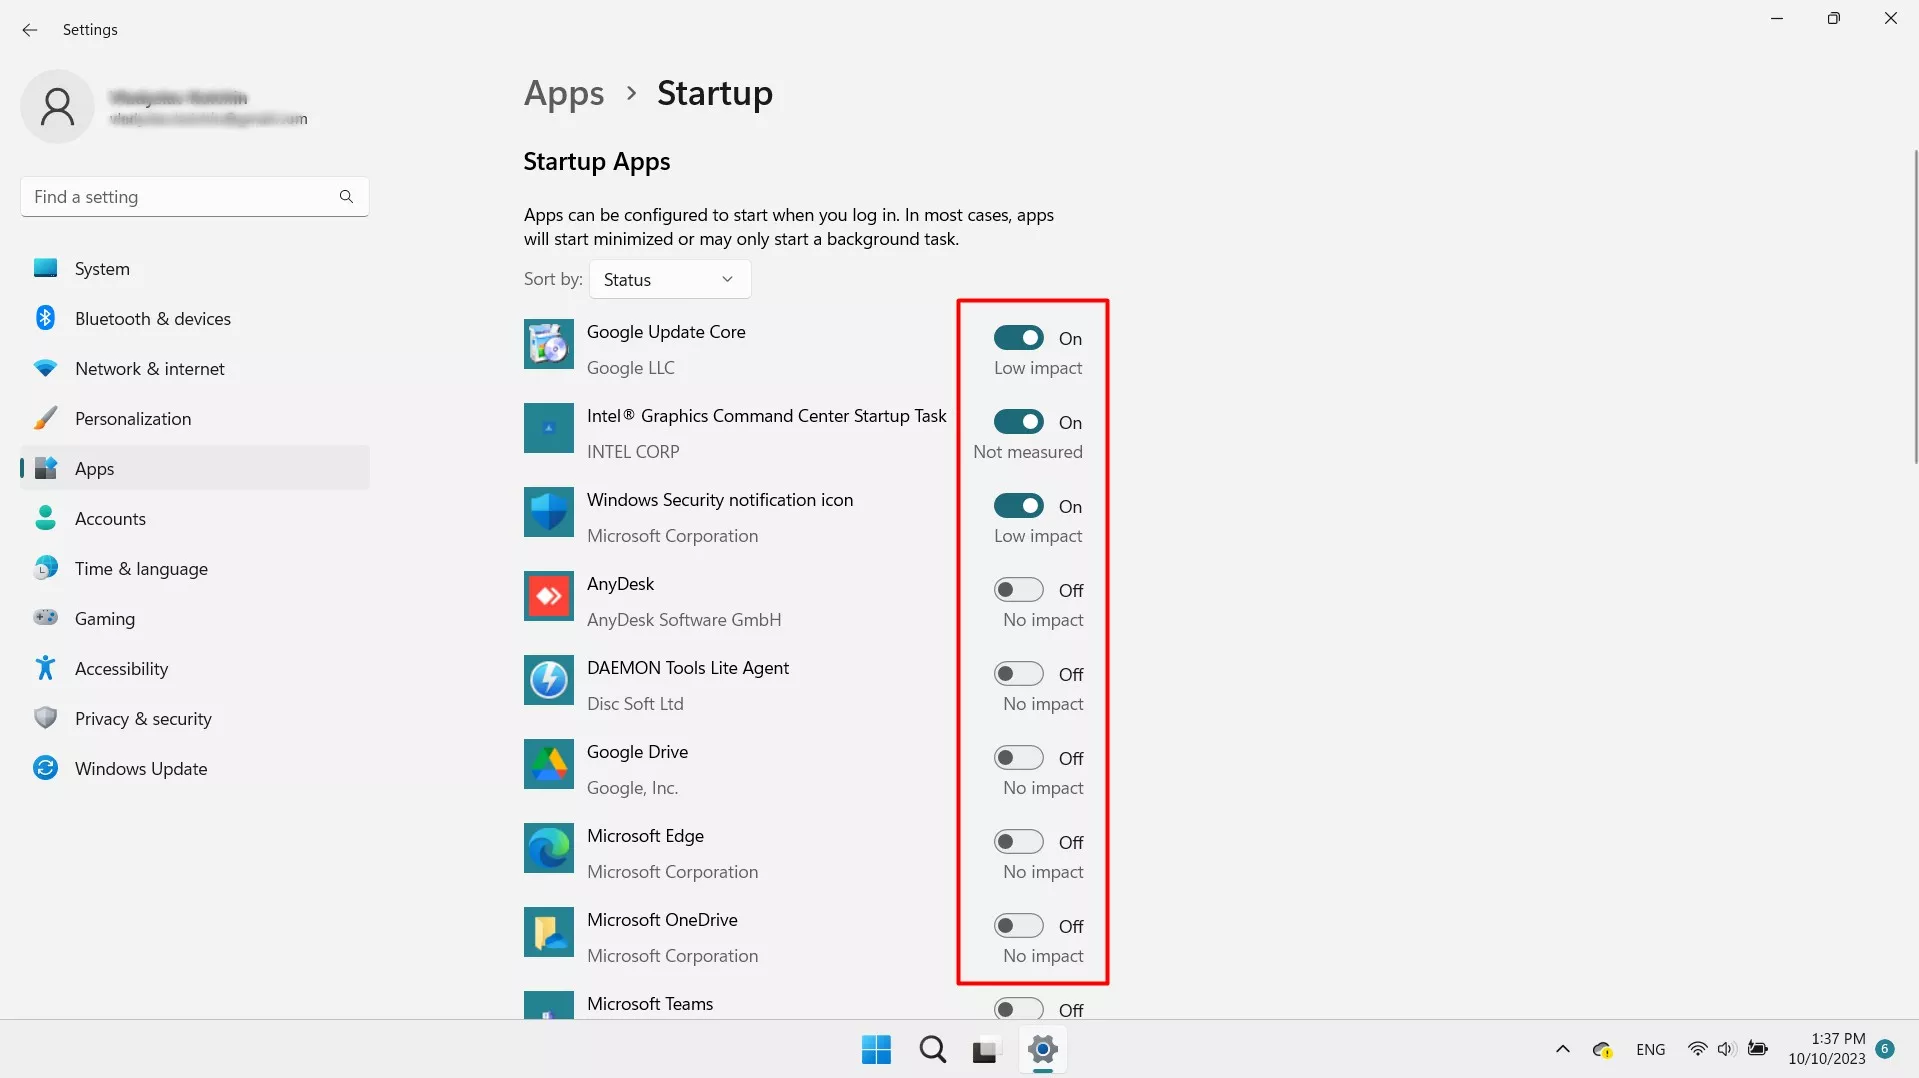Image resolution: width=1919 pixels, height=1078 pixels.
Task: Click the Windows Security shield icon
Action: [x=548, y=513]
